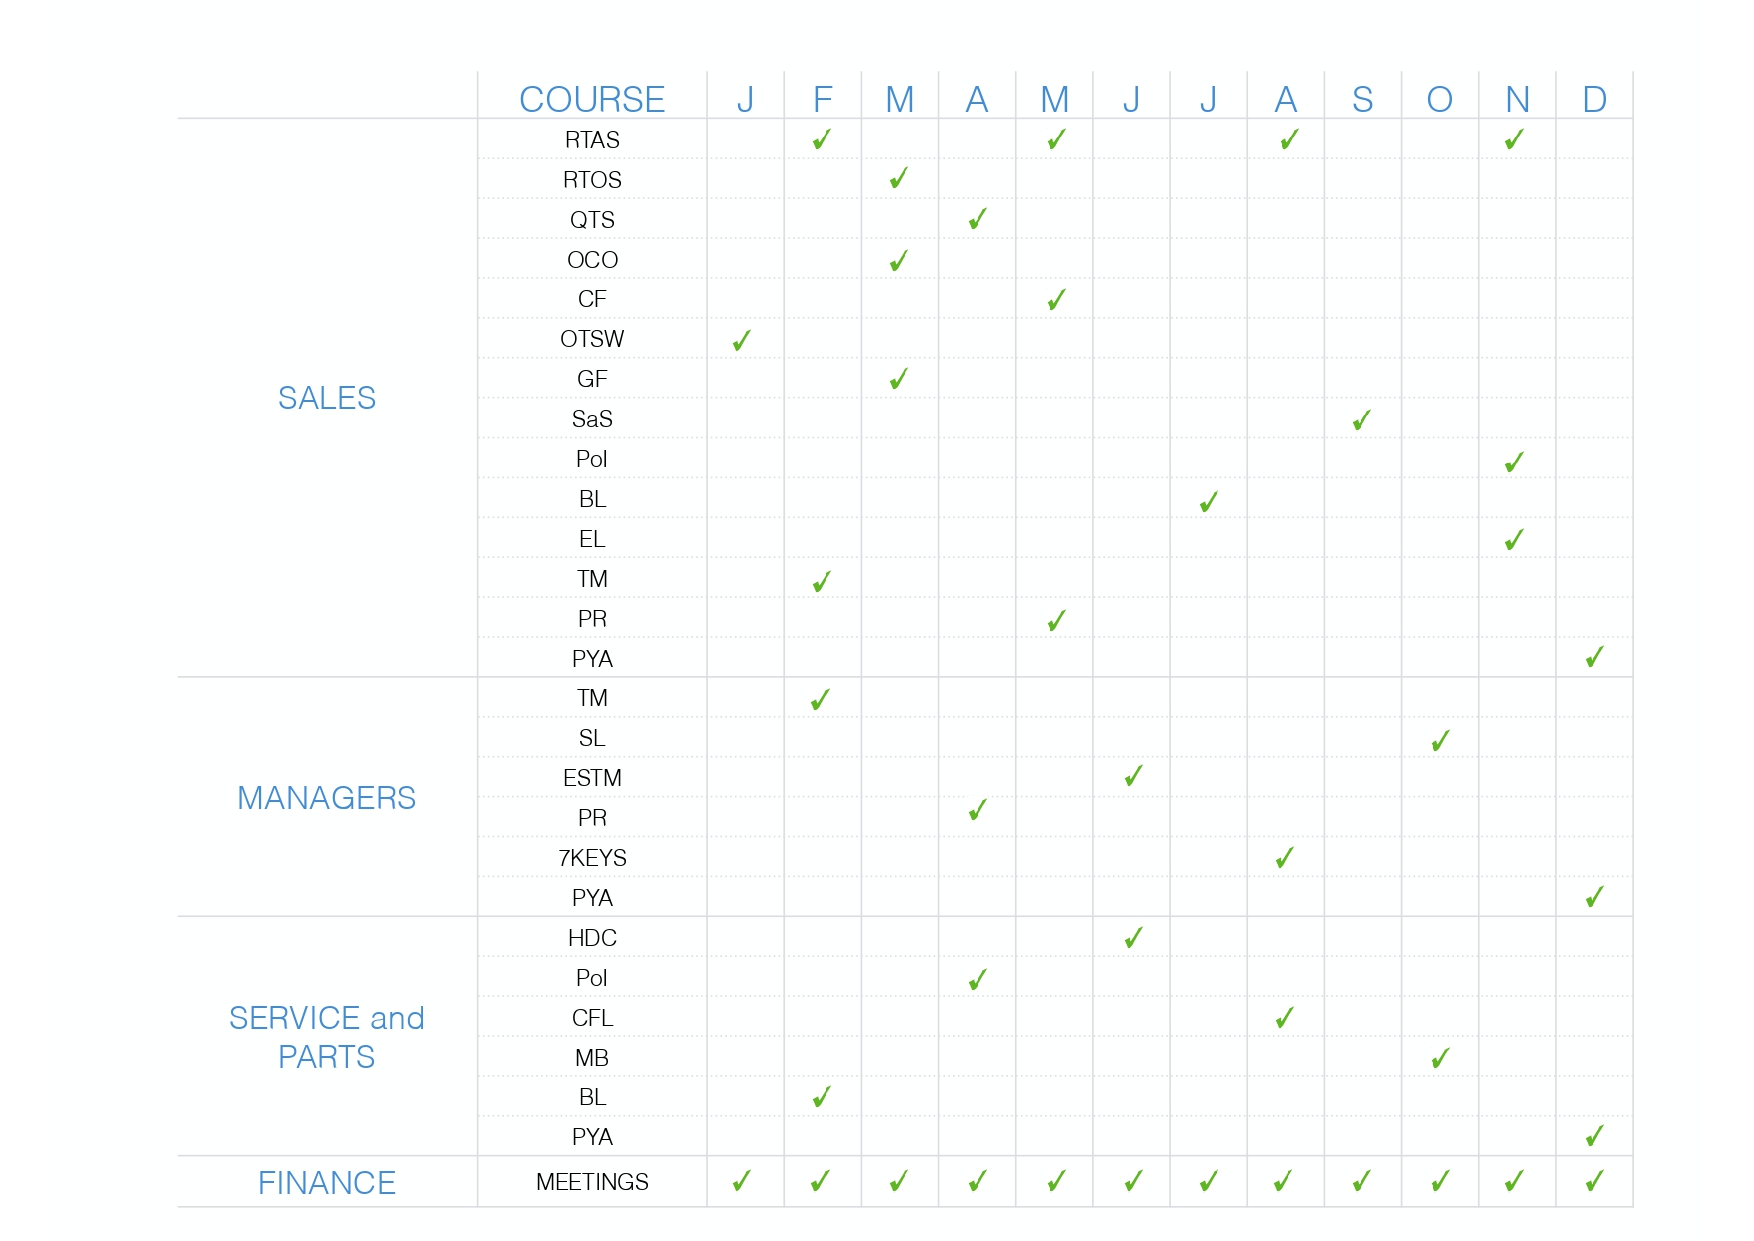Click the SALES category label
The image size is (1754, 1241).
(x=327, y=398)
